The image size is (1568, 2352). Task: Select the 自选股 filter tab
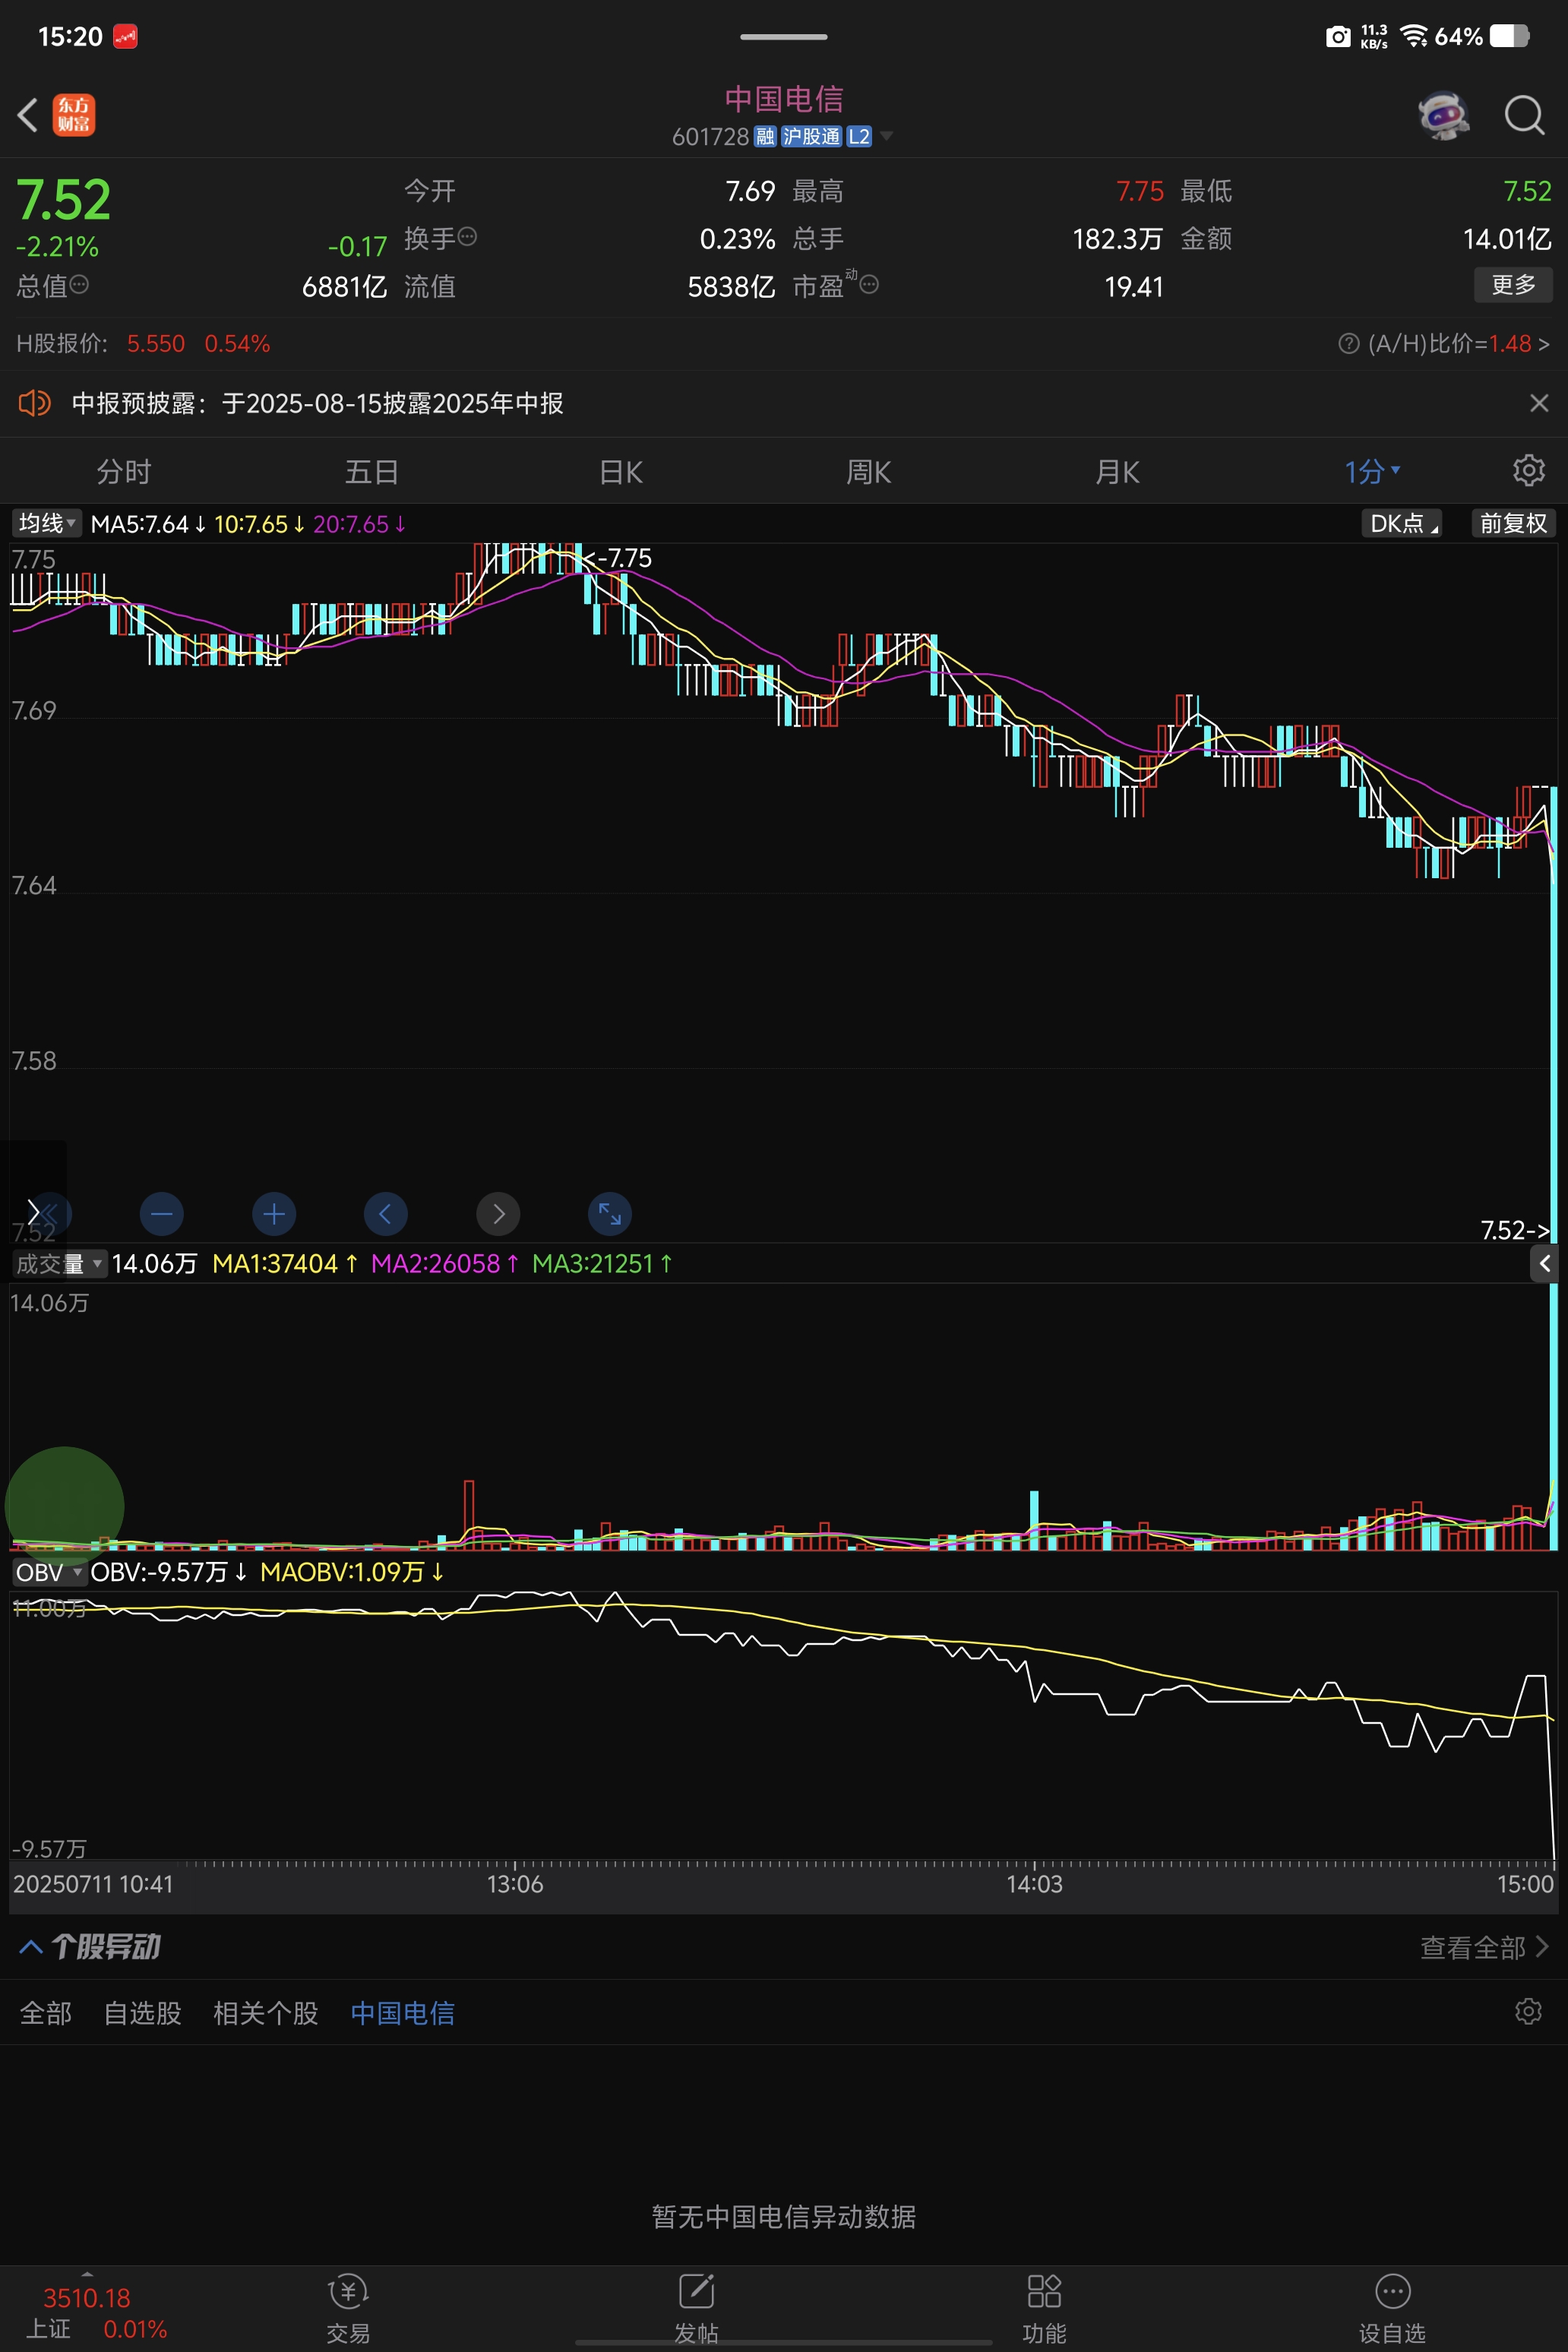click(x=143, y=2013)
